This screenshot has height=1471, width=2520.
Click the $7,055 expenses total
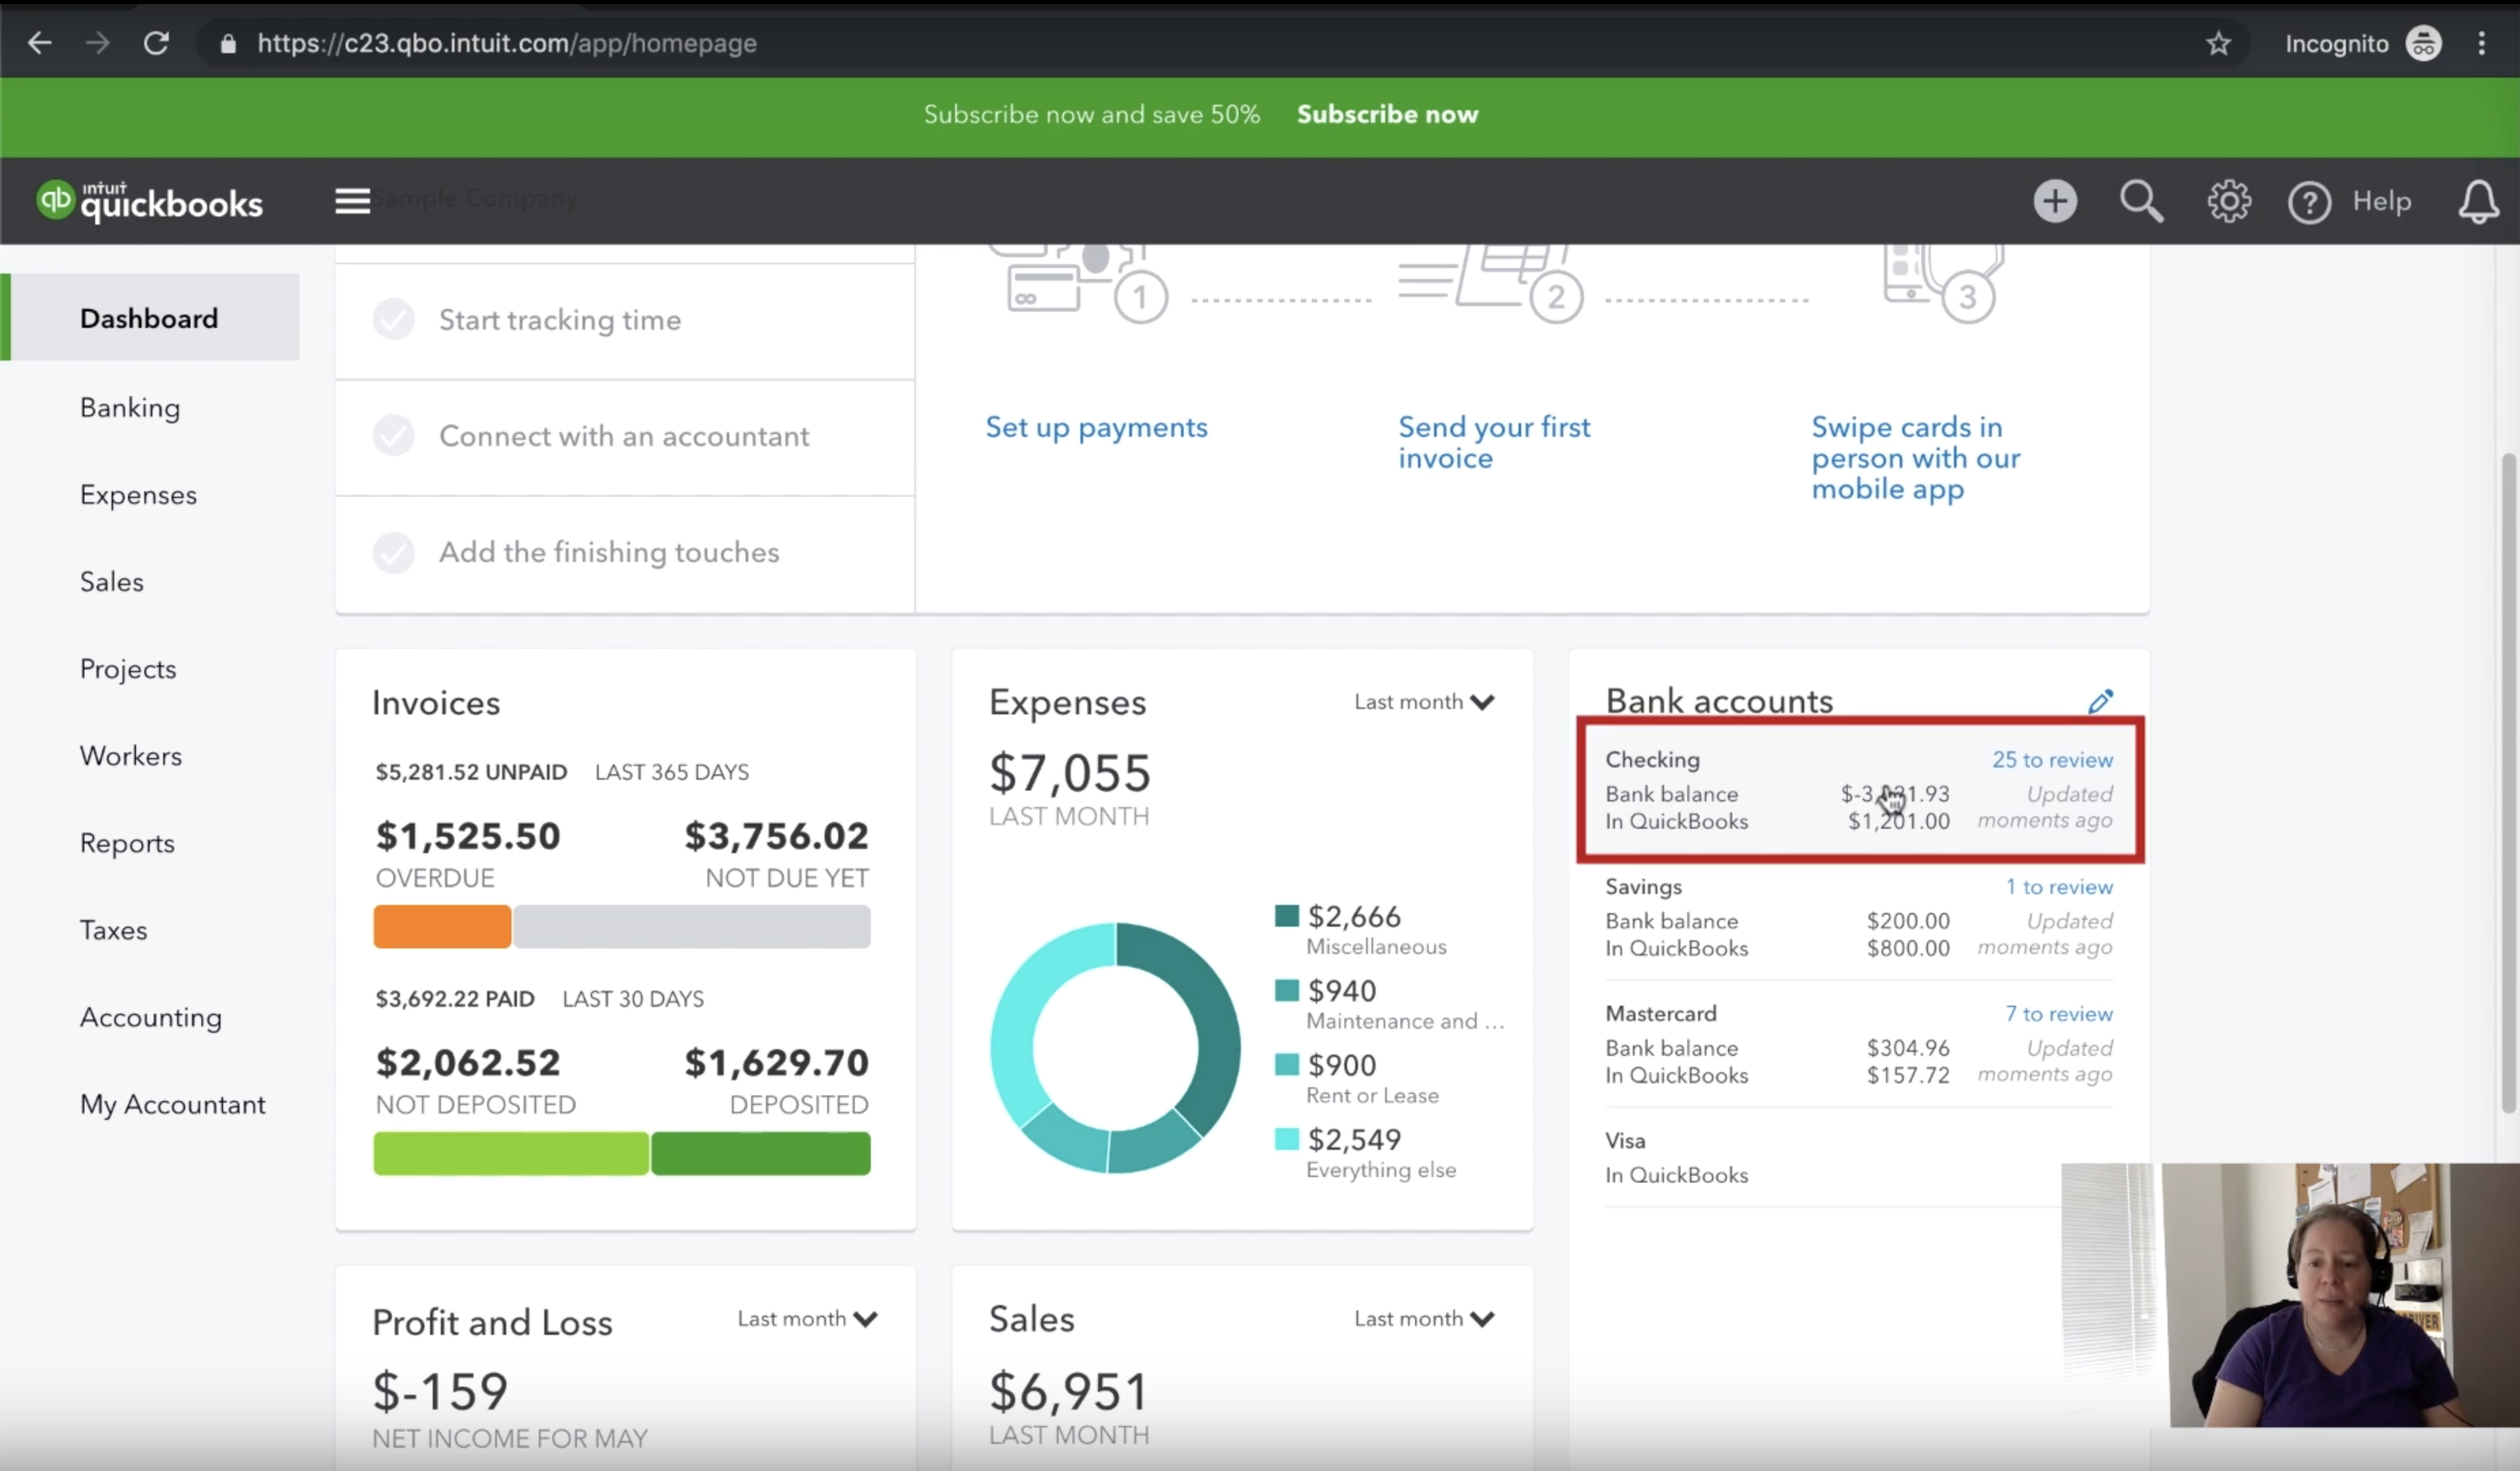pyautogui.click(x=1069, y=773)
